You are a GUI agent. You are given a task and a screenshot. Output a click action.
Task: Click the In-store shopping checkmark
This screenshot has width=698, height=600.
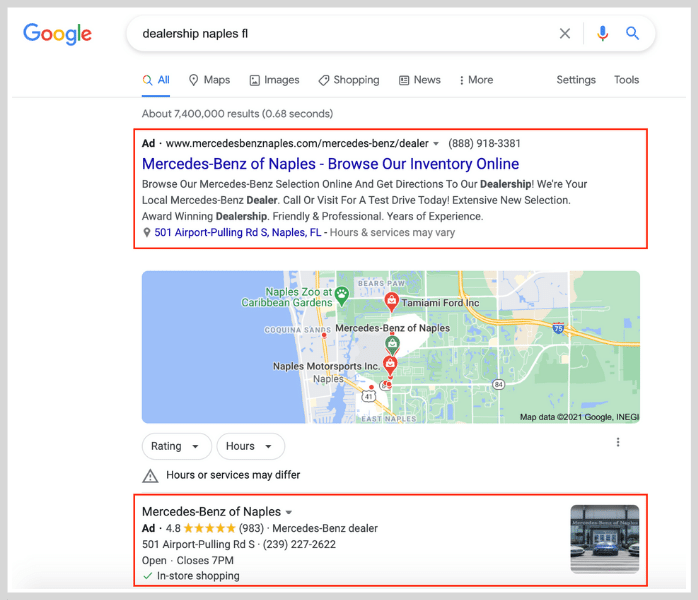147,576
